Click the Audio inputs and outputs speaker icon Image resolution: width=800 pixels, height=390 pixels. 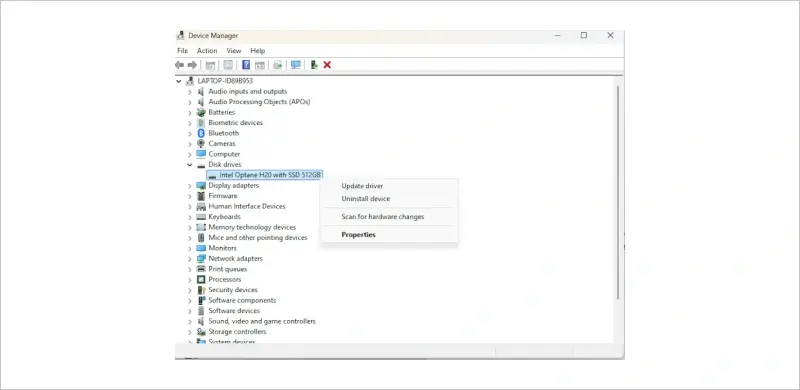pyautogui.click(x=201, y=91)
